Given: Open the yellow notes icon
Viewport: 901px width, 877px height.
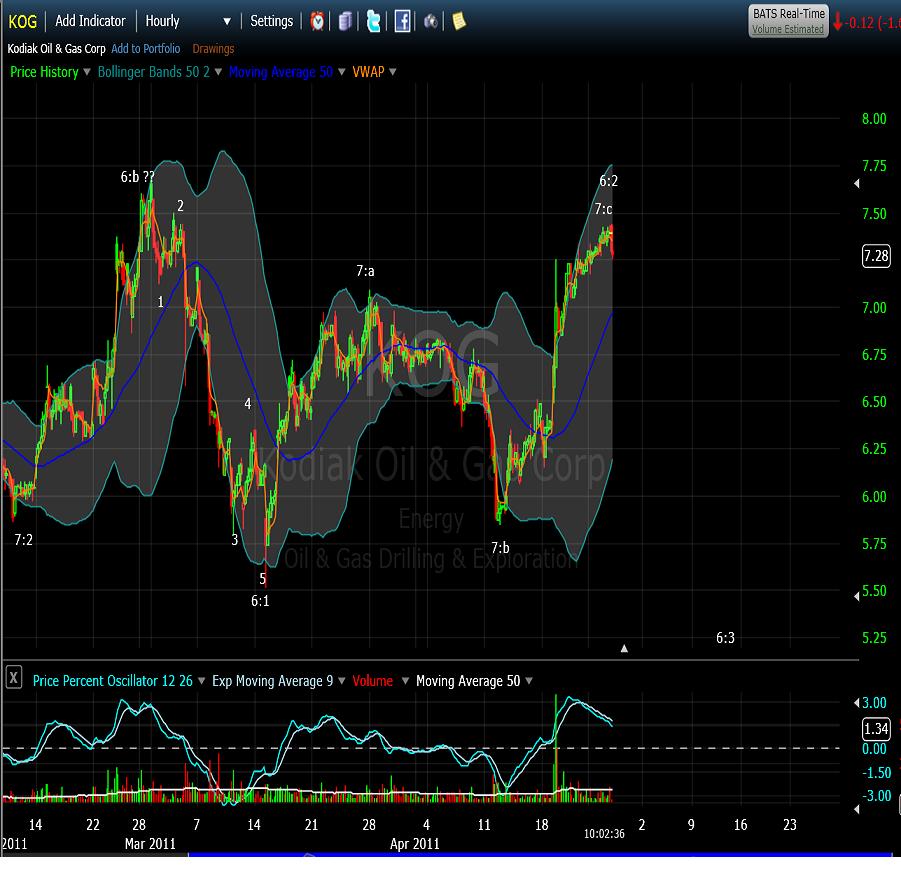Looking at the screenshot, I should click(459, 21).
